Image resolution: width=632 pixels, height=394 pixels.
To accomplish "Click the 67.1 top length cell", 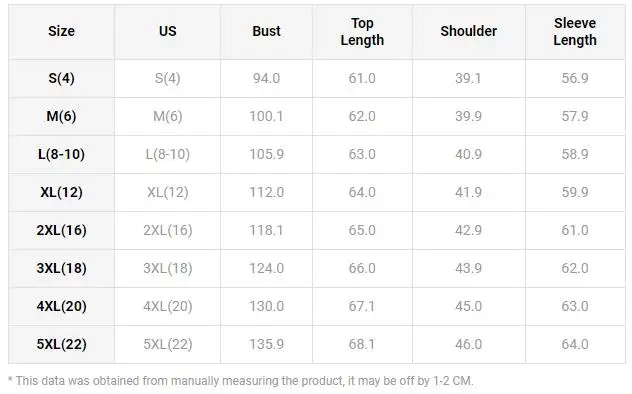I will 362,306.
